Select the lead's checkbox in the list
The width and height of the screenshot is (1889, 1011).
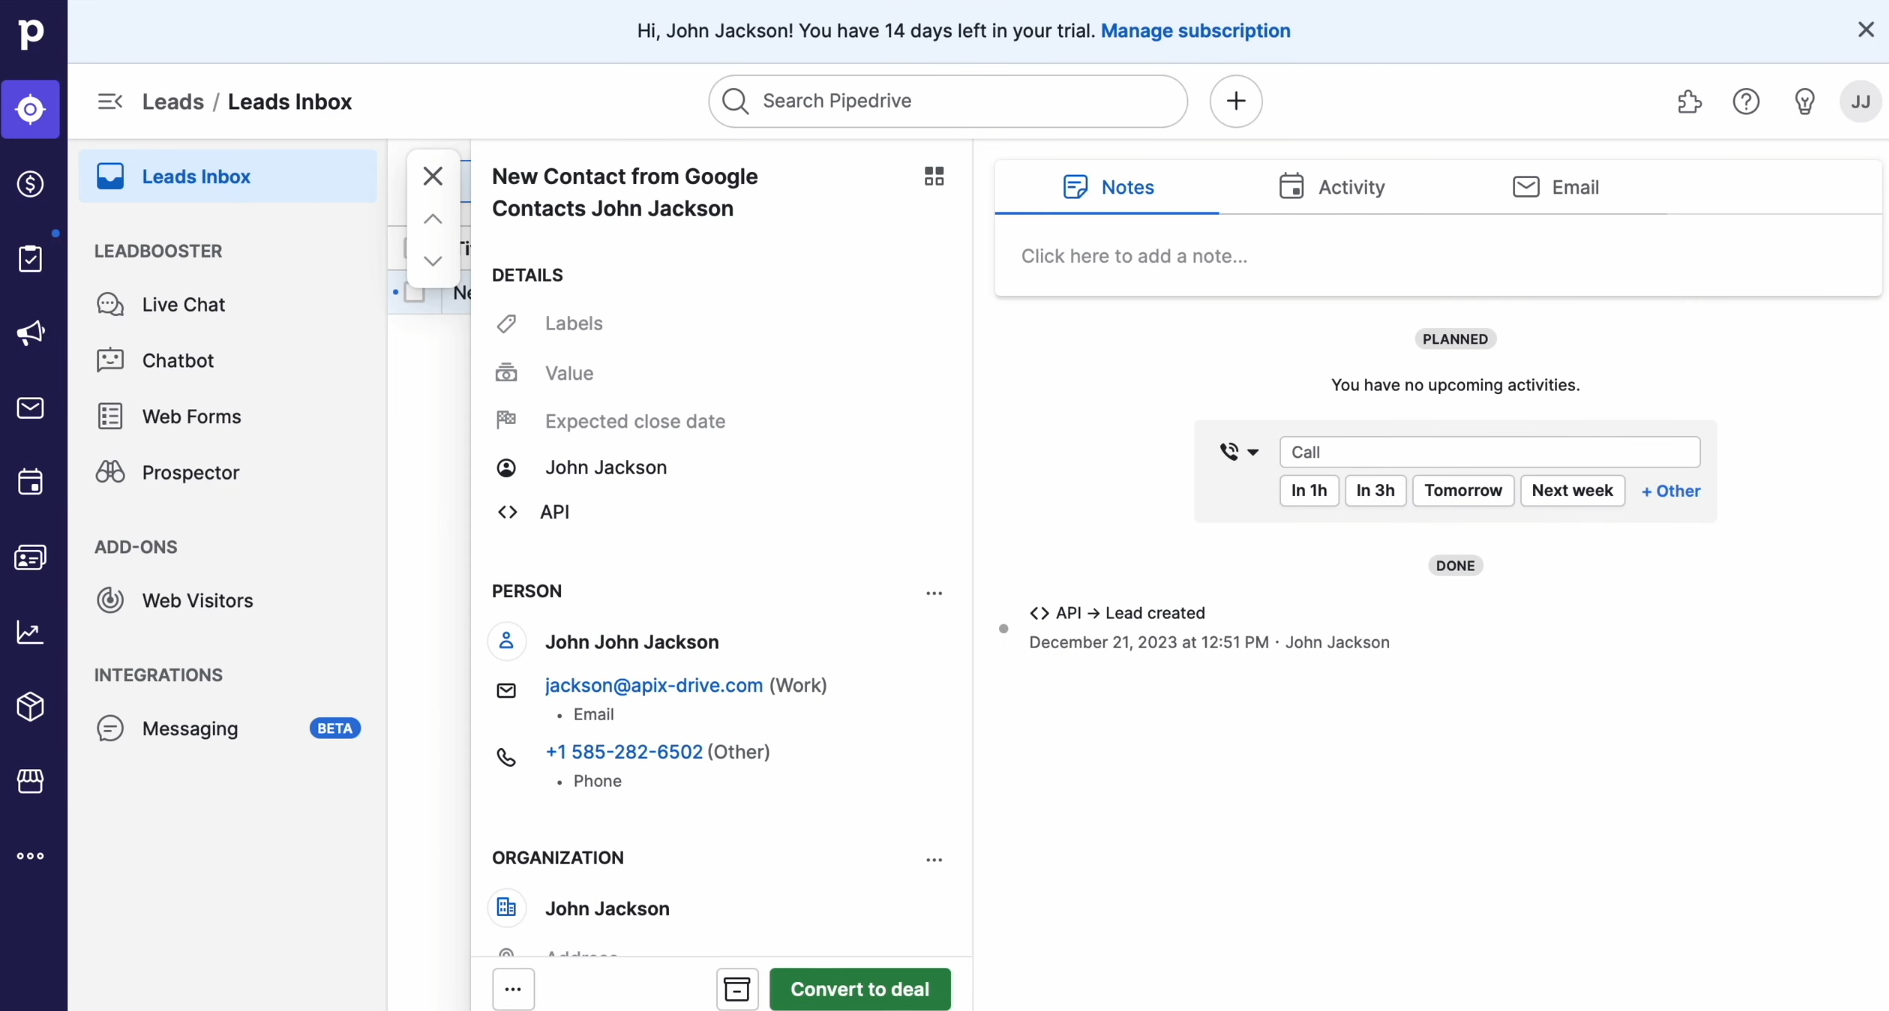[x=416, y=295]
